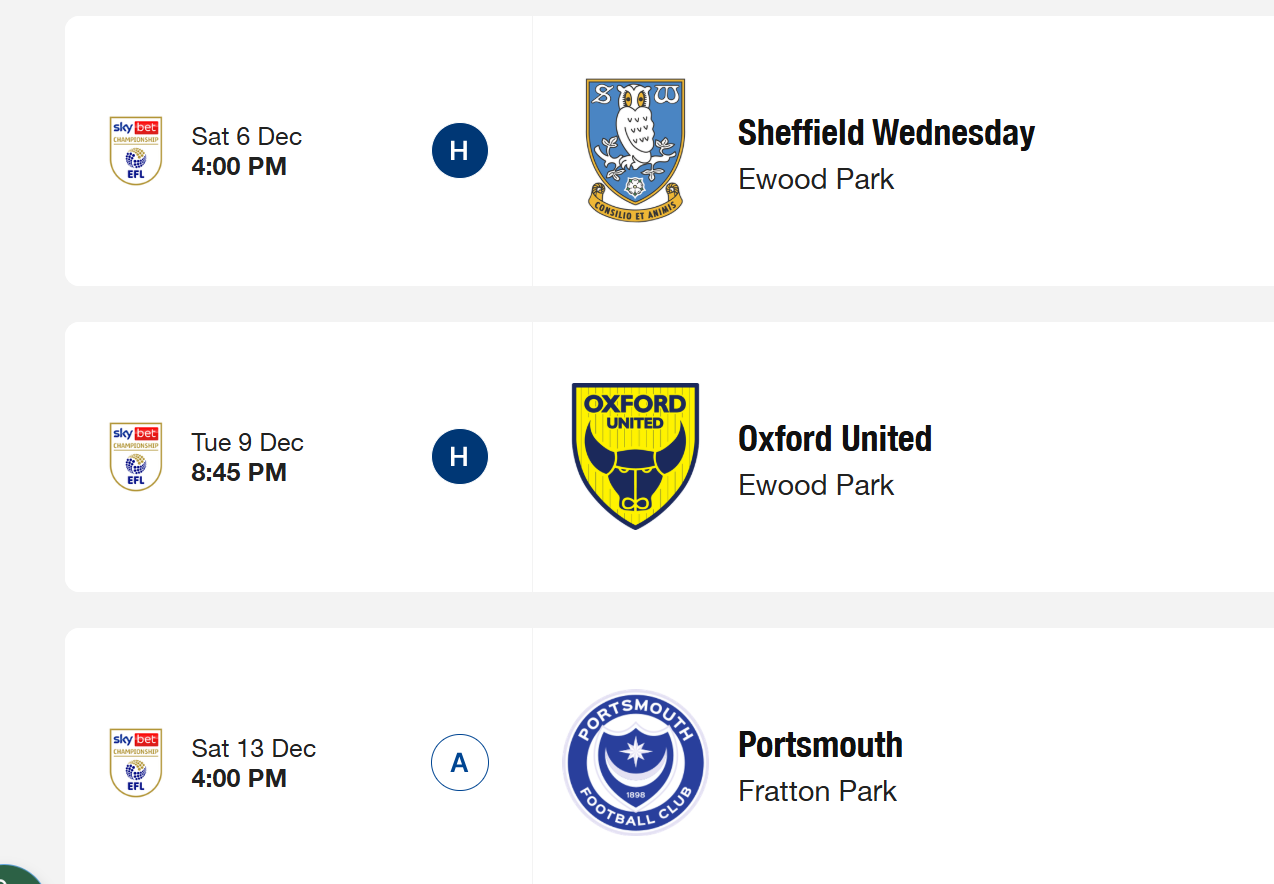Open the Oxford United ox crest
This screenshot has width=1274, height=884.
635,456
